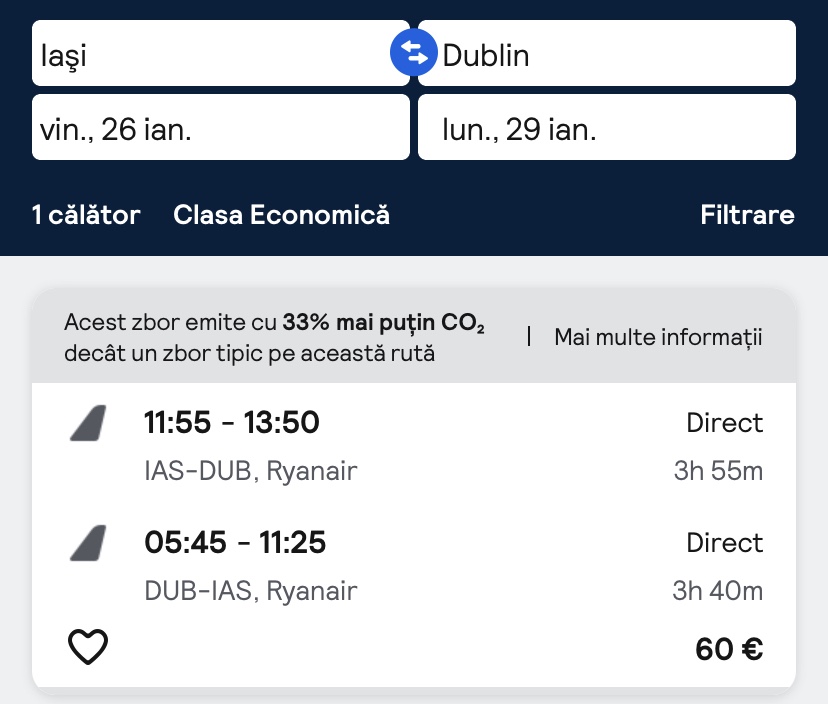828x704 pixels.
Task: Select the 60 € flight price
Action: coord(729,649)
